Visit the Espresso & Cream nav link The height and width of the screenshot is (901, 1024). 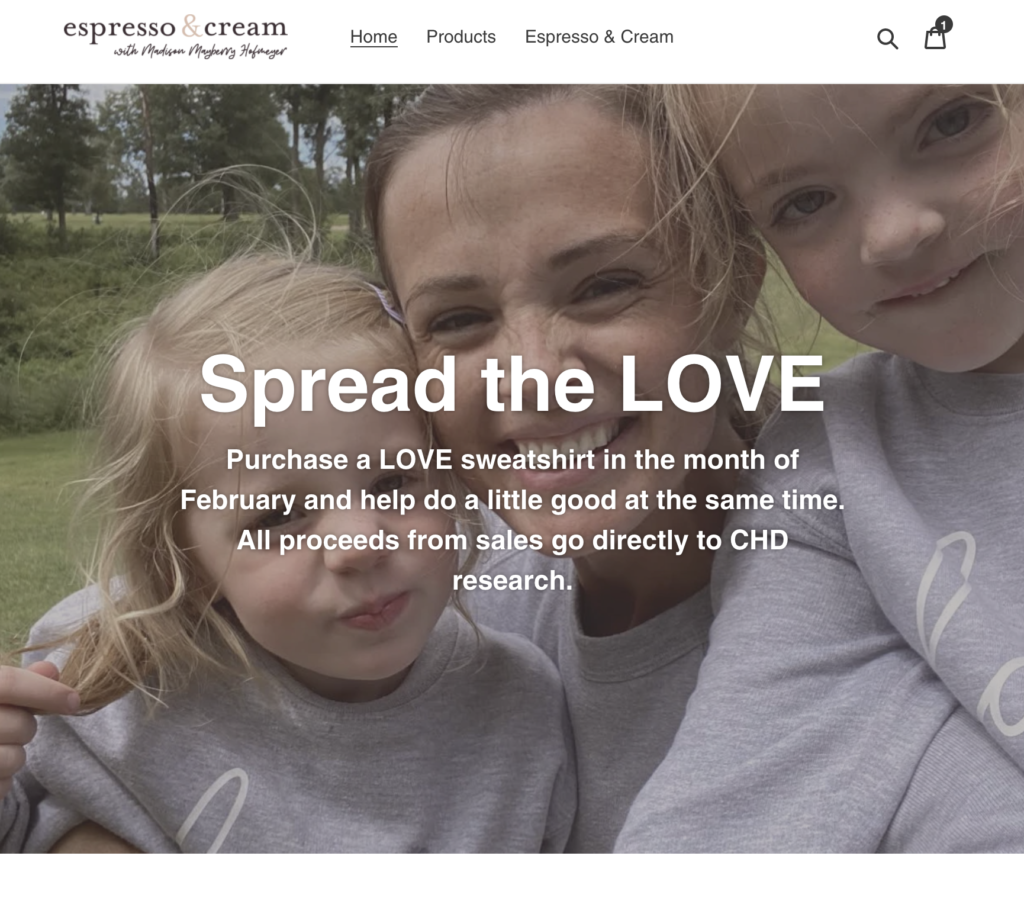tap(599, 37)
